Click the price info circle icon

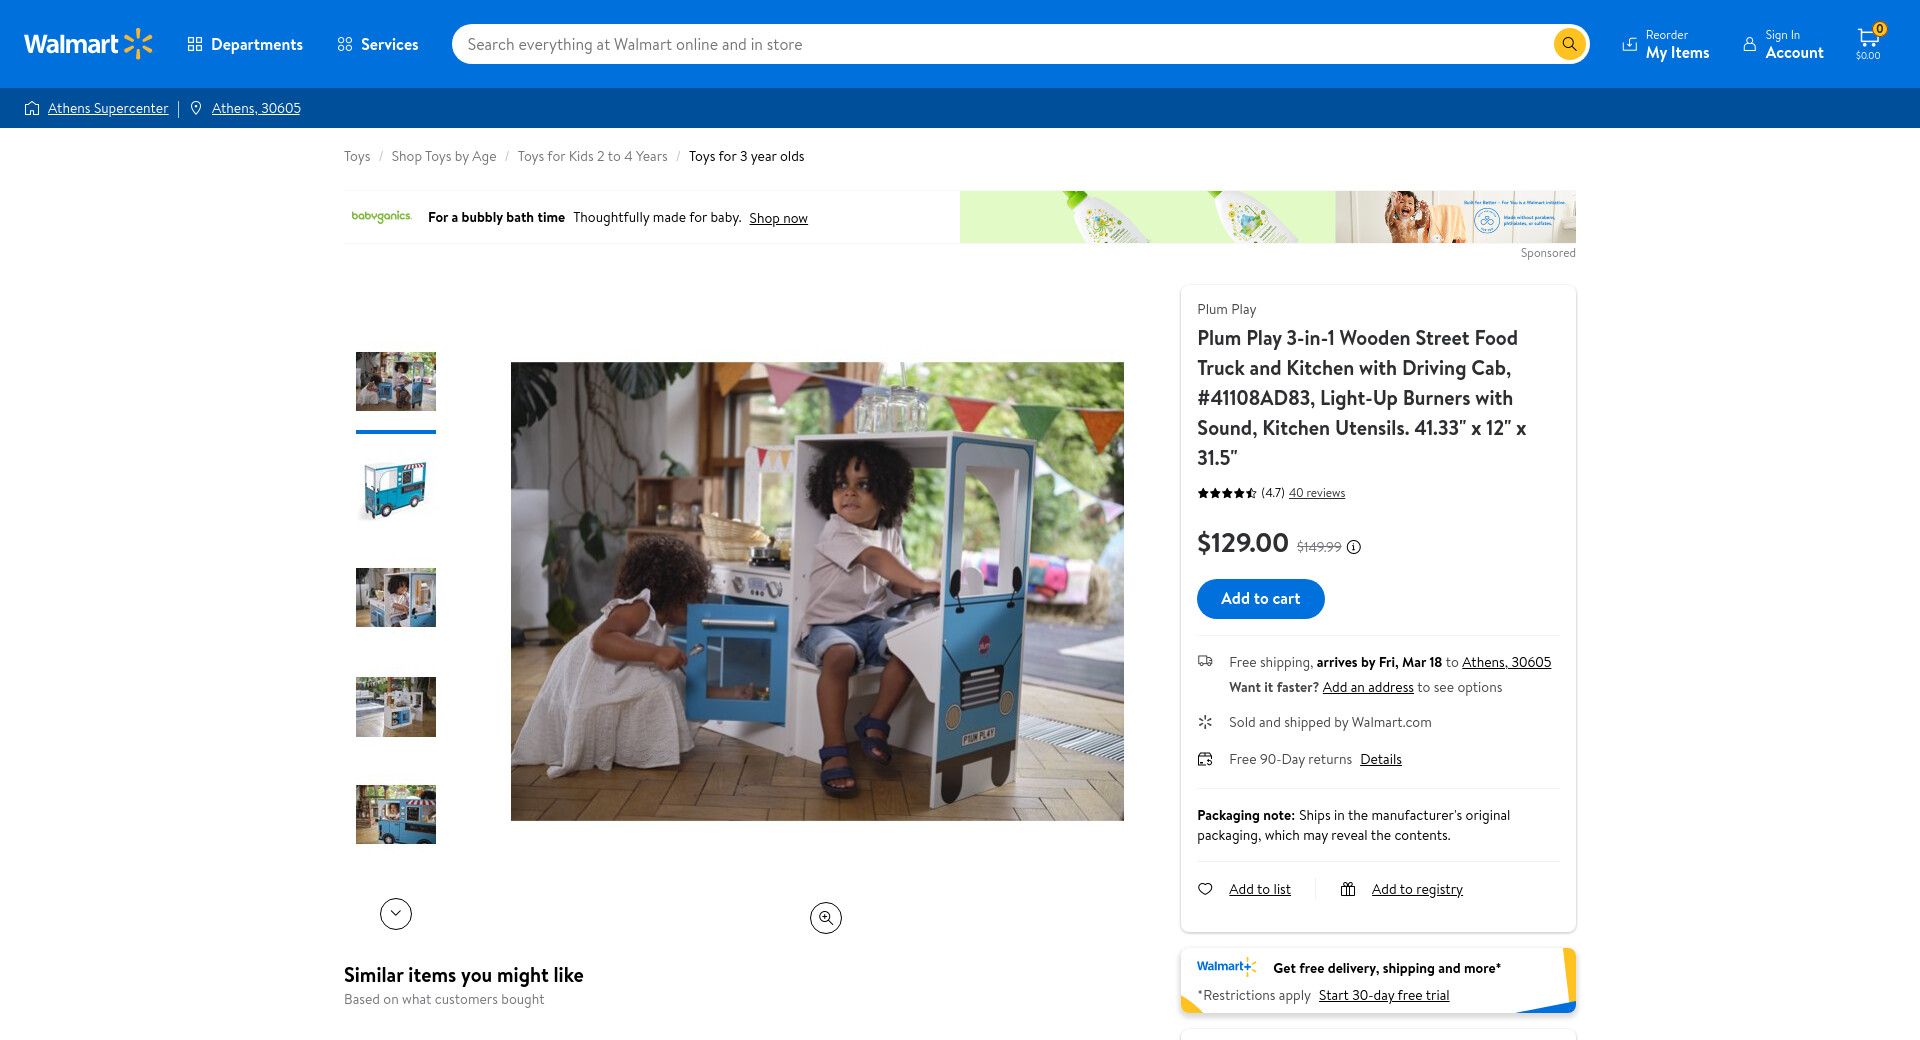tap(1353, 547)
